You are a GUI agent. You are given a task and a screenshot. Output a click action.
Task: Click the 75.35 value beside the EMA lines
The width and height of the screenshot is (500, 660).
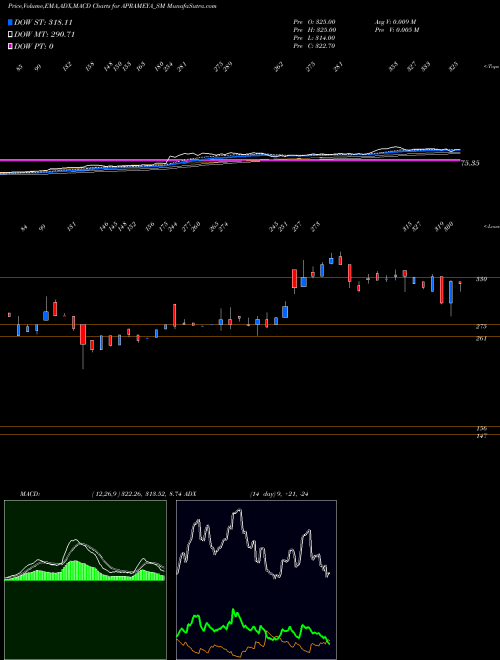click(470, 163)
